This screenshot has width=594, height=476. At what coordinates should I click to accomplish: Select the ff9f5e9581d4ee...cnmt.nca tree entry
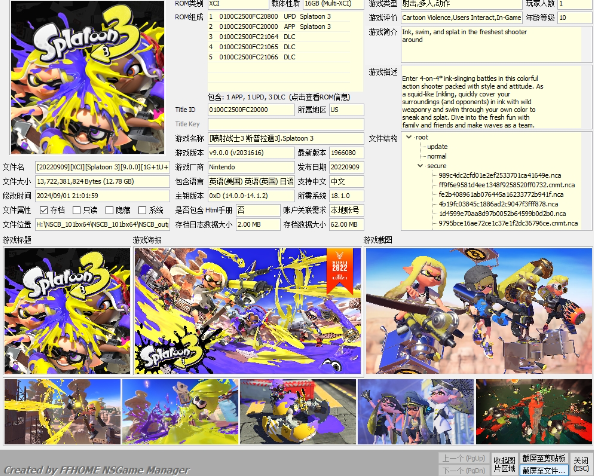pos(507,185)
